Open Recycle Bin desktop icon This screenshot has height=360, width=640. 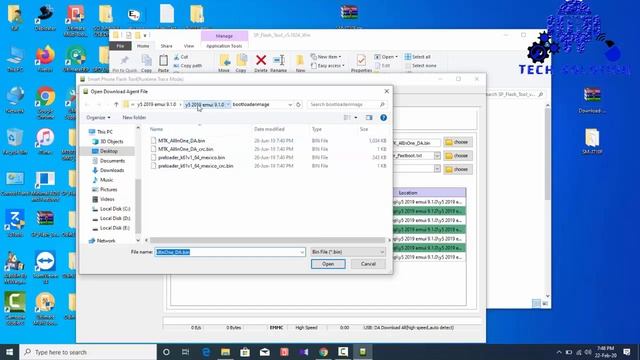point(15,142)
